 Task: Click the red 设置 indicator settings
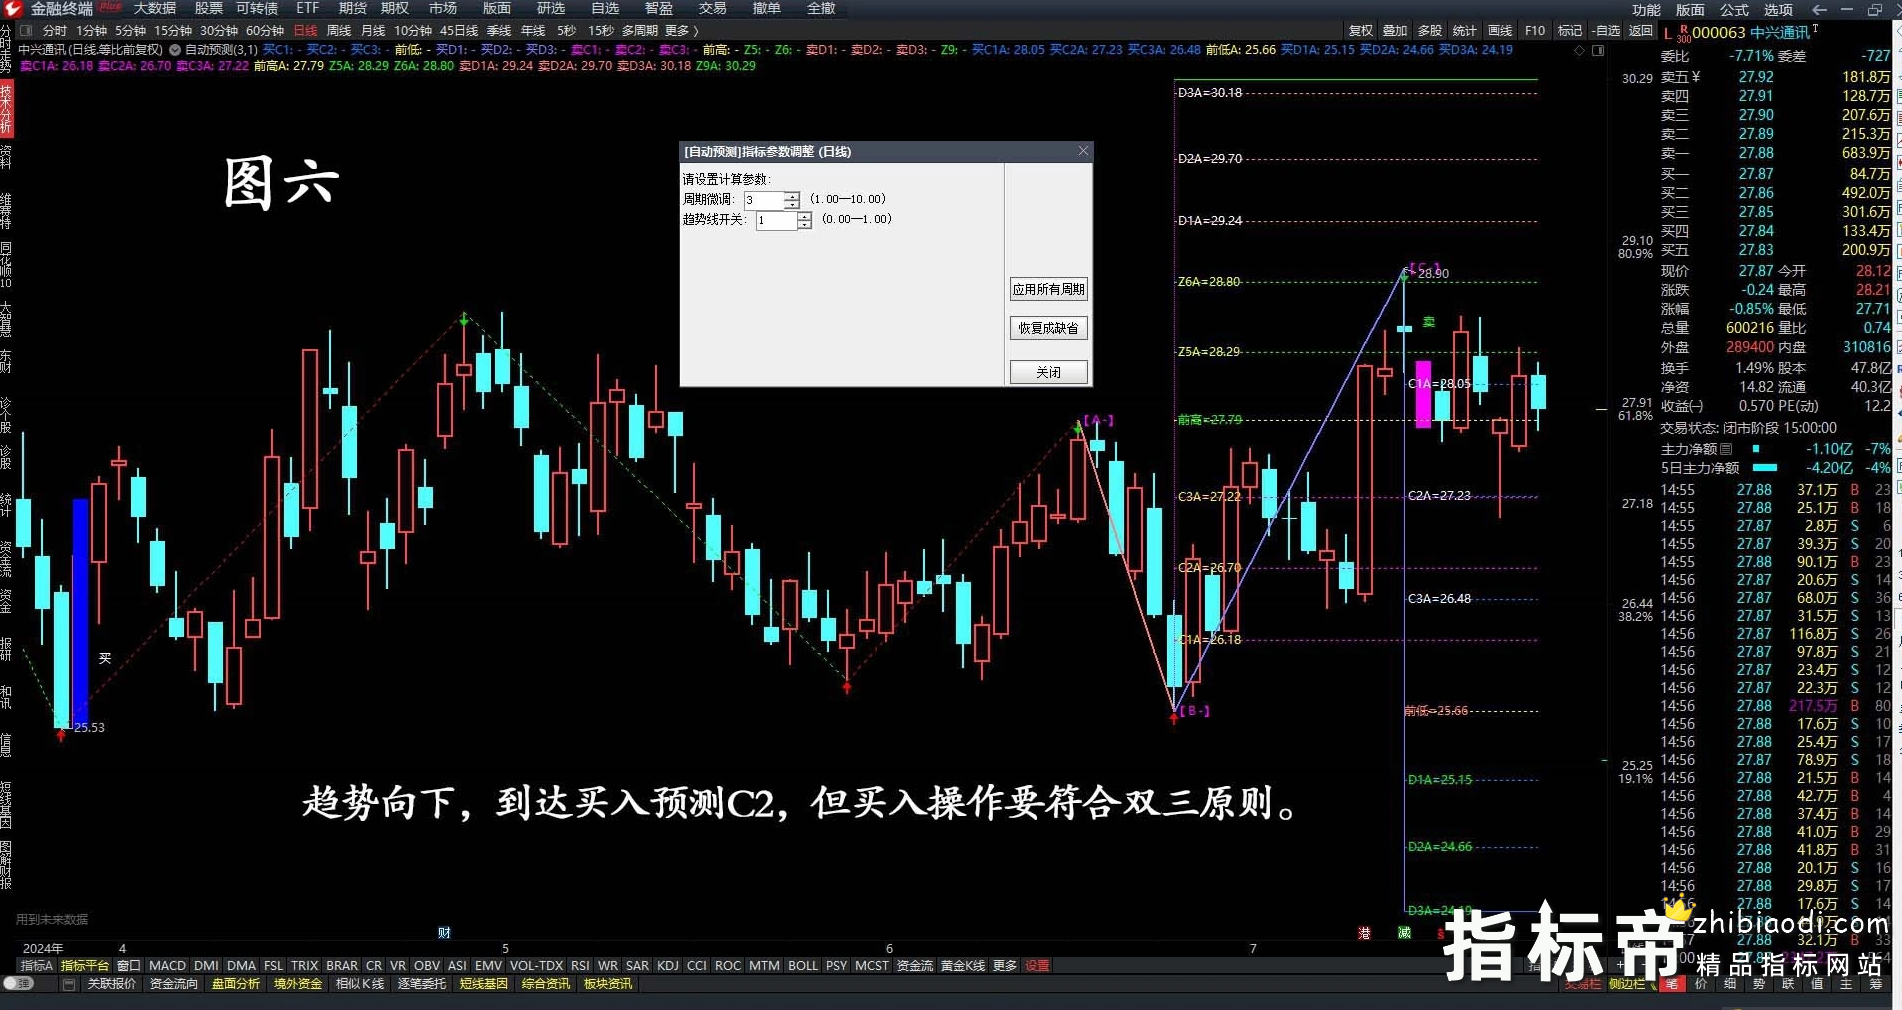point(1038,966)
